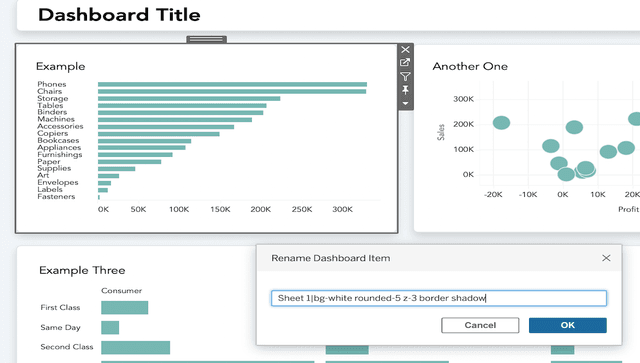The height and width of the screenshot is (363, 640).
Task: Open the More Options dropdown arrow
Action: [x=405, y=103]
